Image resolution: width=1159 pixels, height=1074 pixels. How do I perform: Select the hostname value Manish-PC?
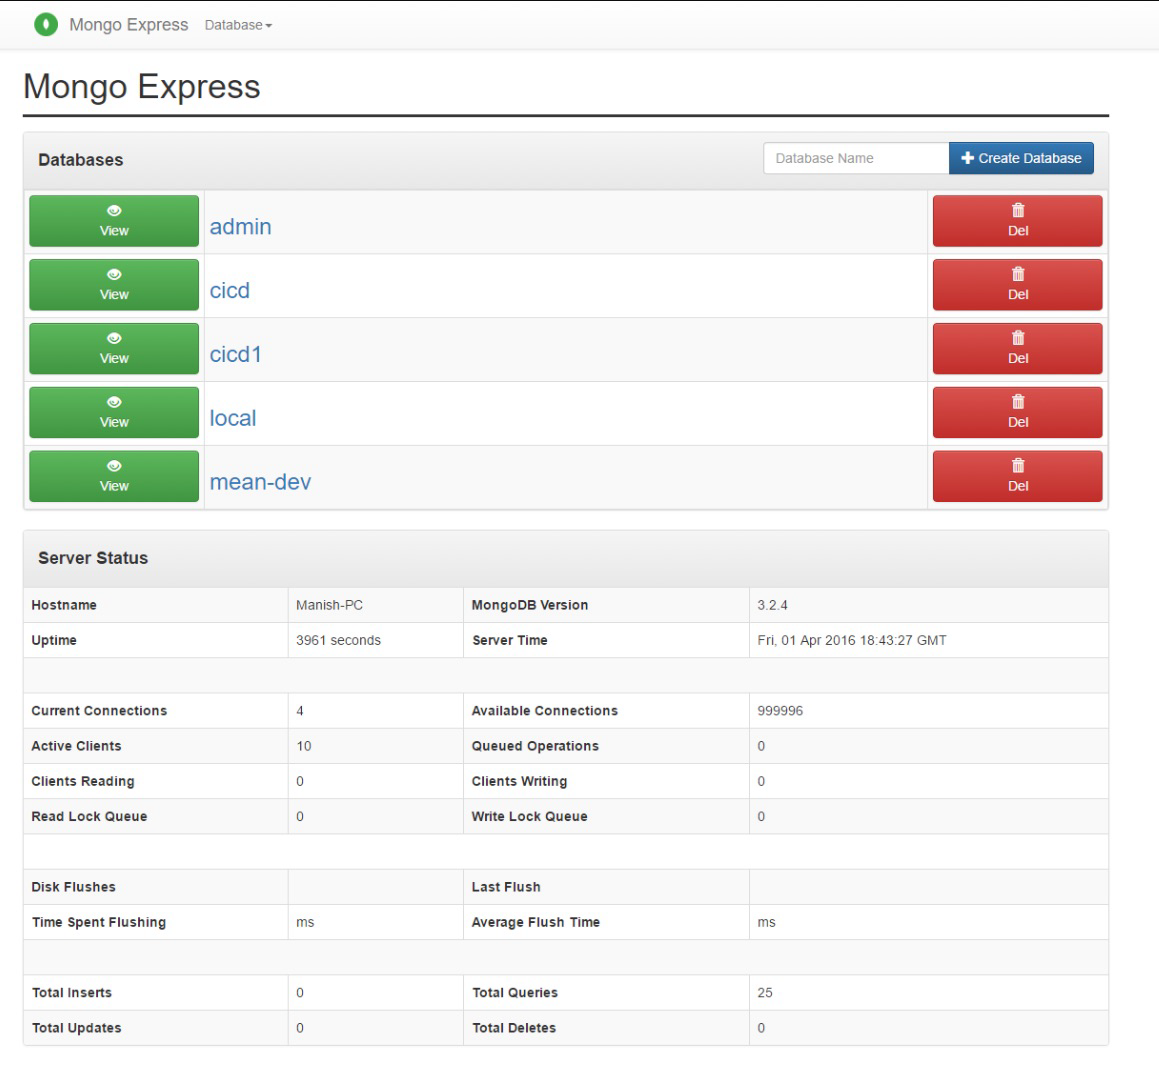click(x=330, y=605)
